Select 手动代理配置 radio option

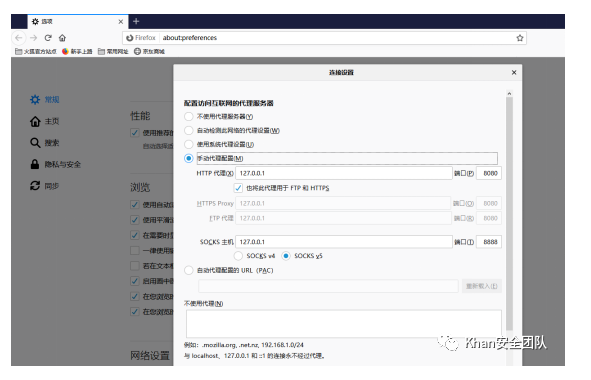click(188, 158)
